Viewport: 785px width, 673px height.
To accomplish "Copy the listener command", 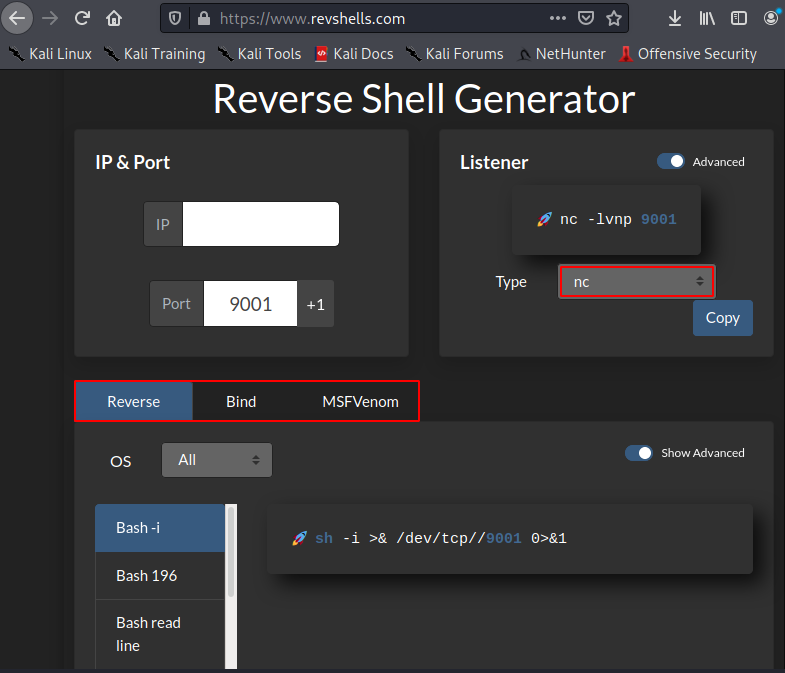I will [723, 318].
